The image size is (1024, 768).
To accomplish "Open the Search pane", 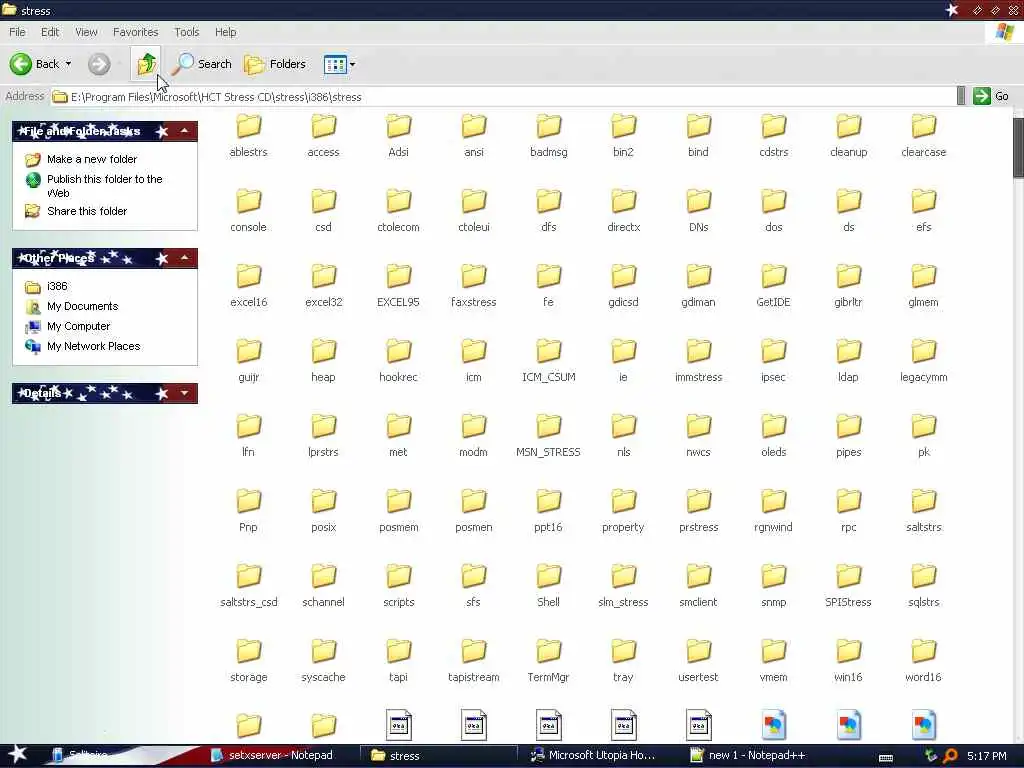I will [x=202, y=64].
